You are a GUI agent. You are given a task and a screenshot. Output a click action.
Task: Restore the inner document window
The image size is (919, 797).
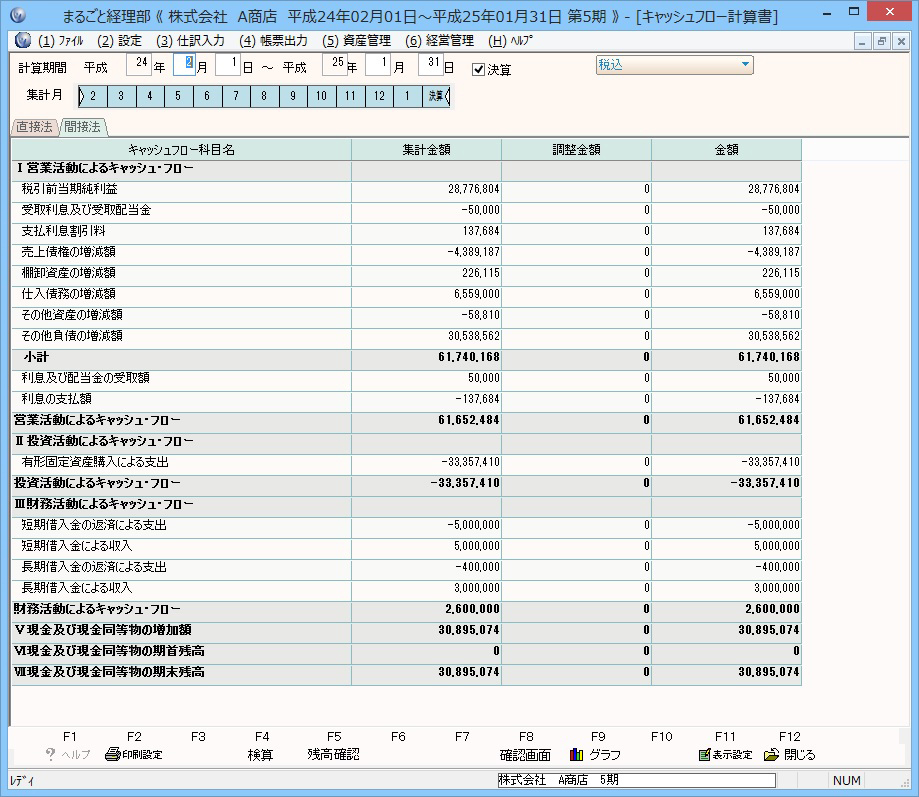(881, 42)
